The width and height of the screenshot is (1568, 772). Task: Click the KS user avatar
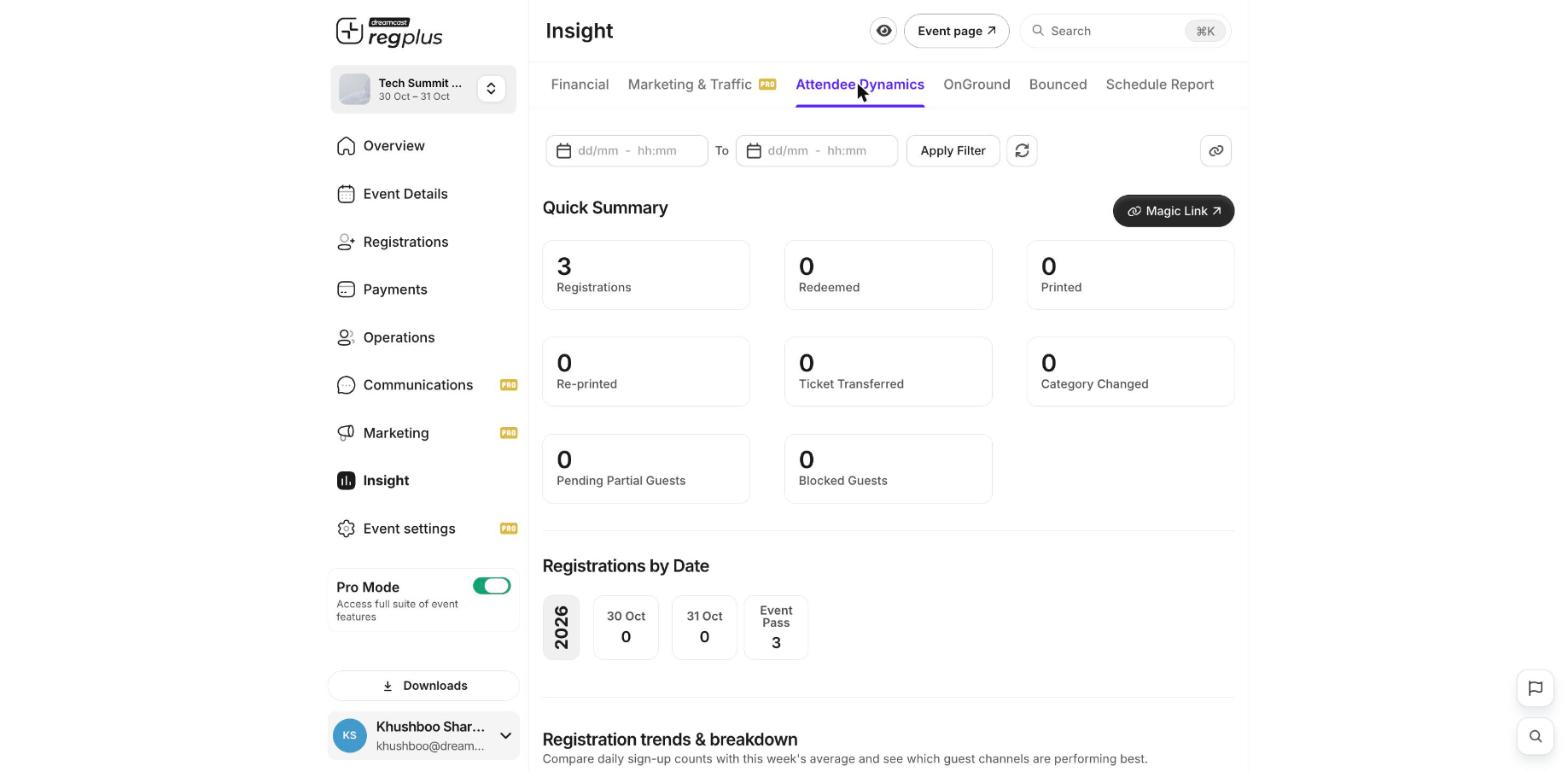click(350, 736)
